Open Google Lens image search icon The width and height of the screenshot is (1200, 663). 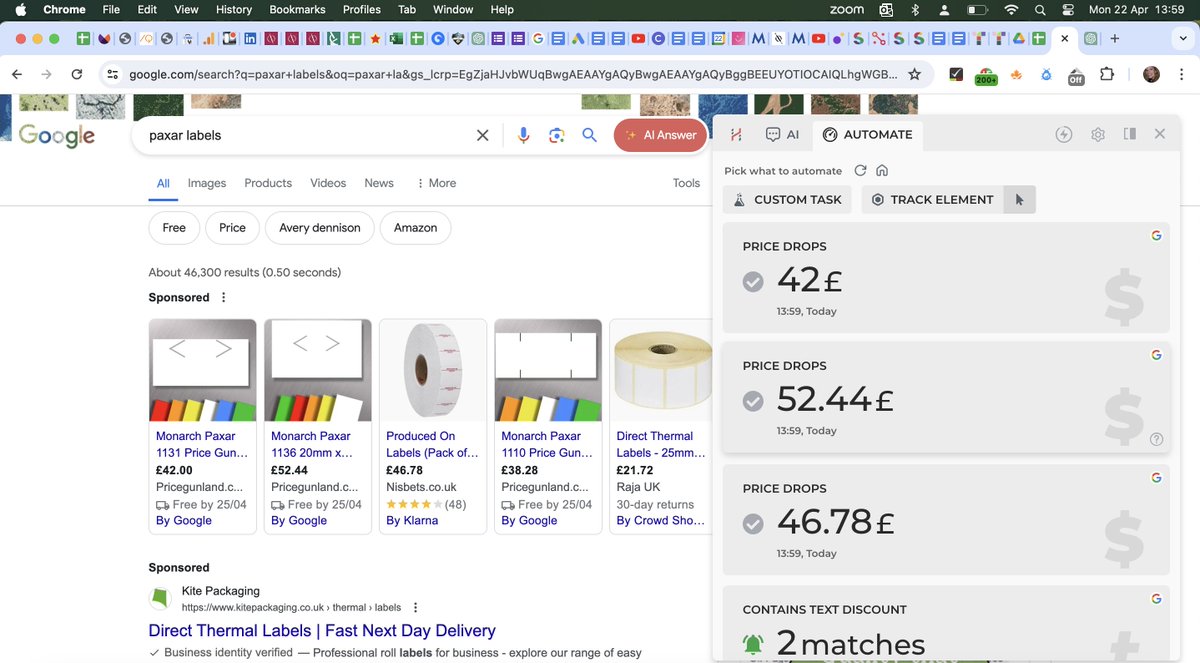tap(557, 135)
